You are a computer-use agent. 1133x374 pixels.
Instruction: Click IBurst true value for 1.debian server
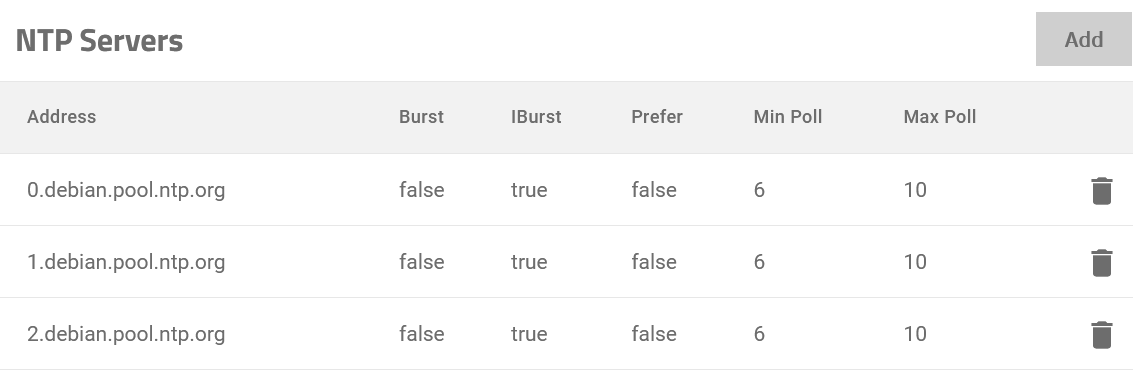pos(529,262)
